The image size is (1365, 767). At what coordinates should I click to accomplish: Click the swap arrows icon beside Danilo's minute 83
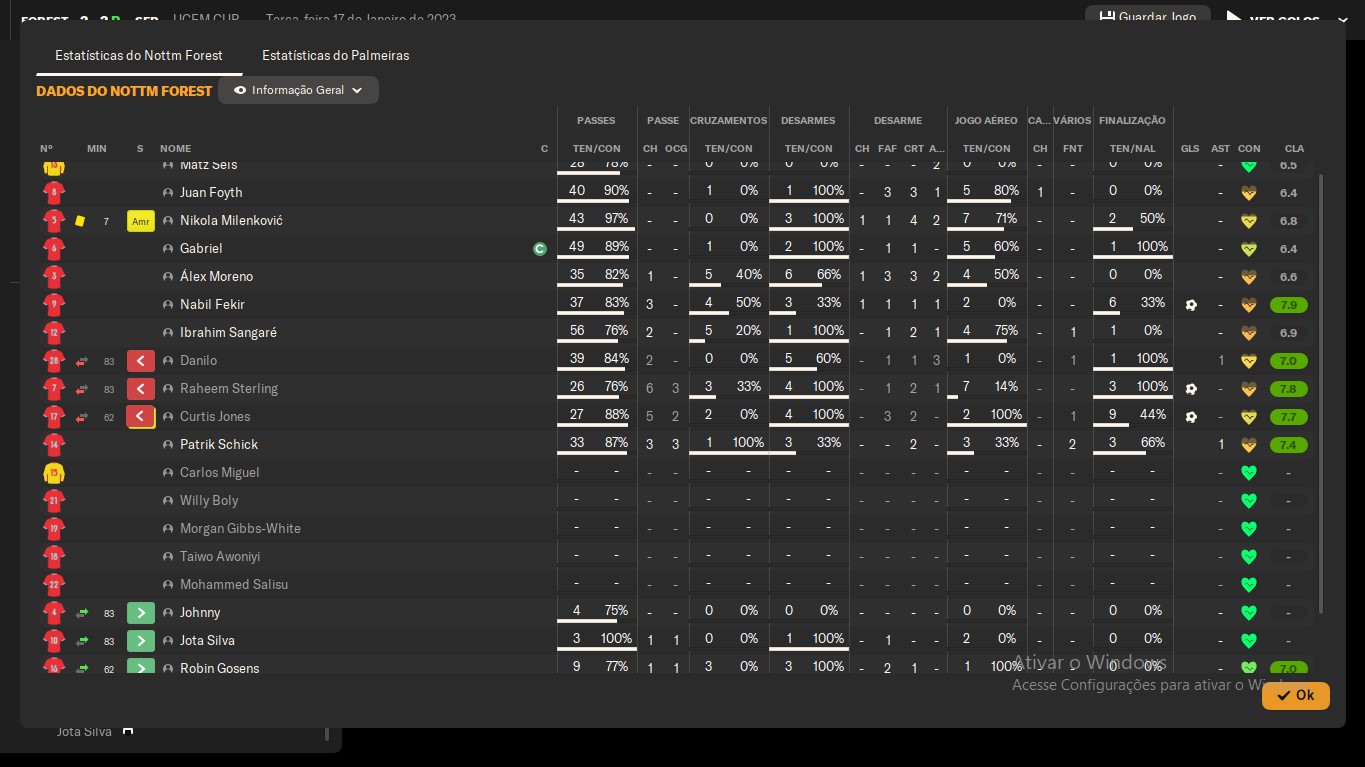pyautogui.click(x=82, y=361)
